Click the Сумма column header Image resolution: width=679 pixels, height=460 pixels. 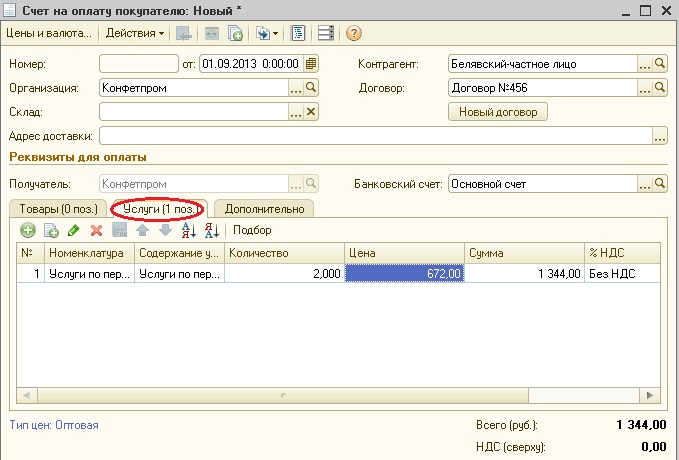(x=524, y=253)
